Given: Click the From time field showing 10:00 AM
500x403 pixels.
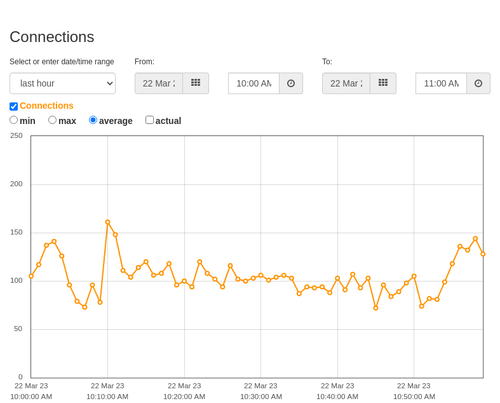Looking at the screenshot, I should coord(254,83).
